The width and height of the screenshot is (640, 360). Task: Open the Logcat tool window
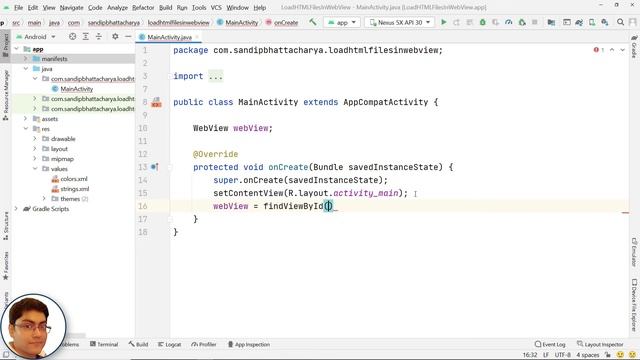[169, 344]
